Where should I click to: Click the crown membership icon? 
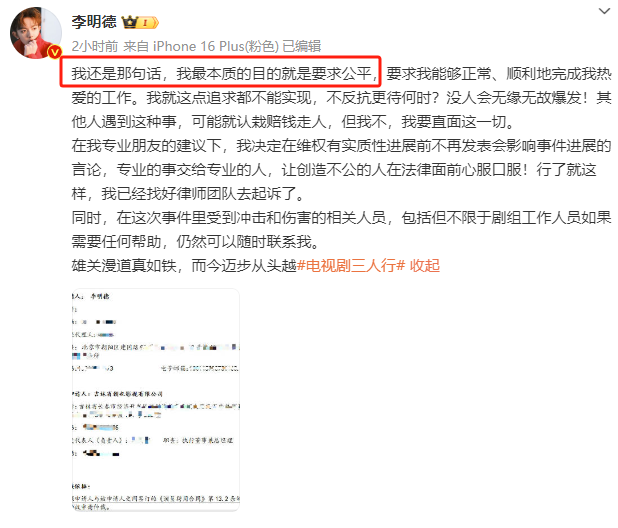coord(129,22)
